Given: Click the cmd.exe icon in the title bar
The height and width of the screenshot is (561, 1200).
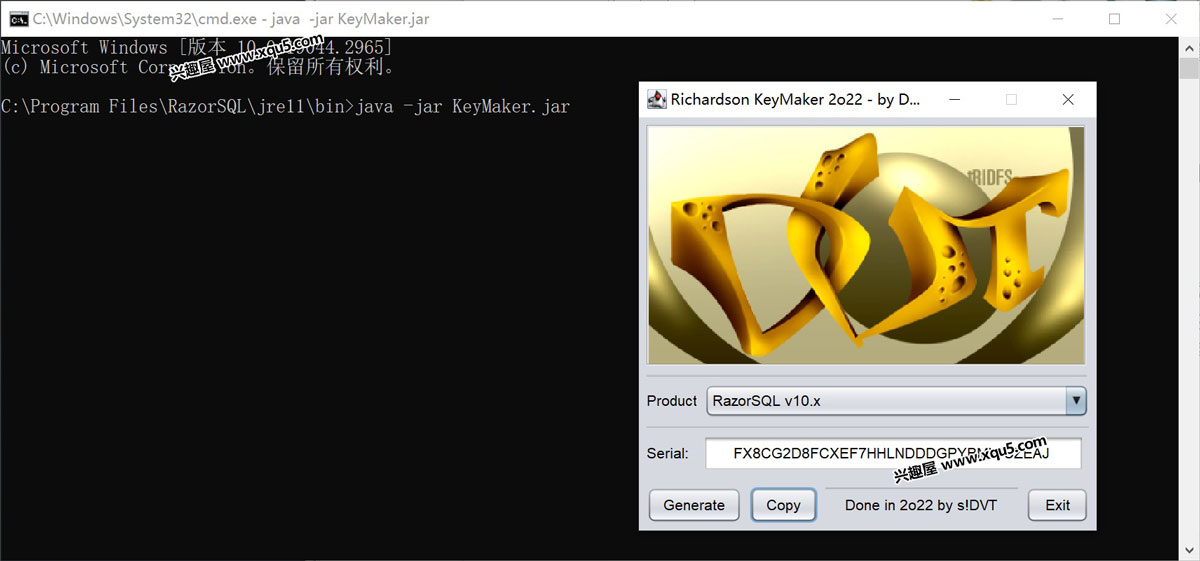Looking at the screenshot, I should point(17,18).
